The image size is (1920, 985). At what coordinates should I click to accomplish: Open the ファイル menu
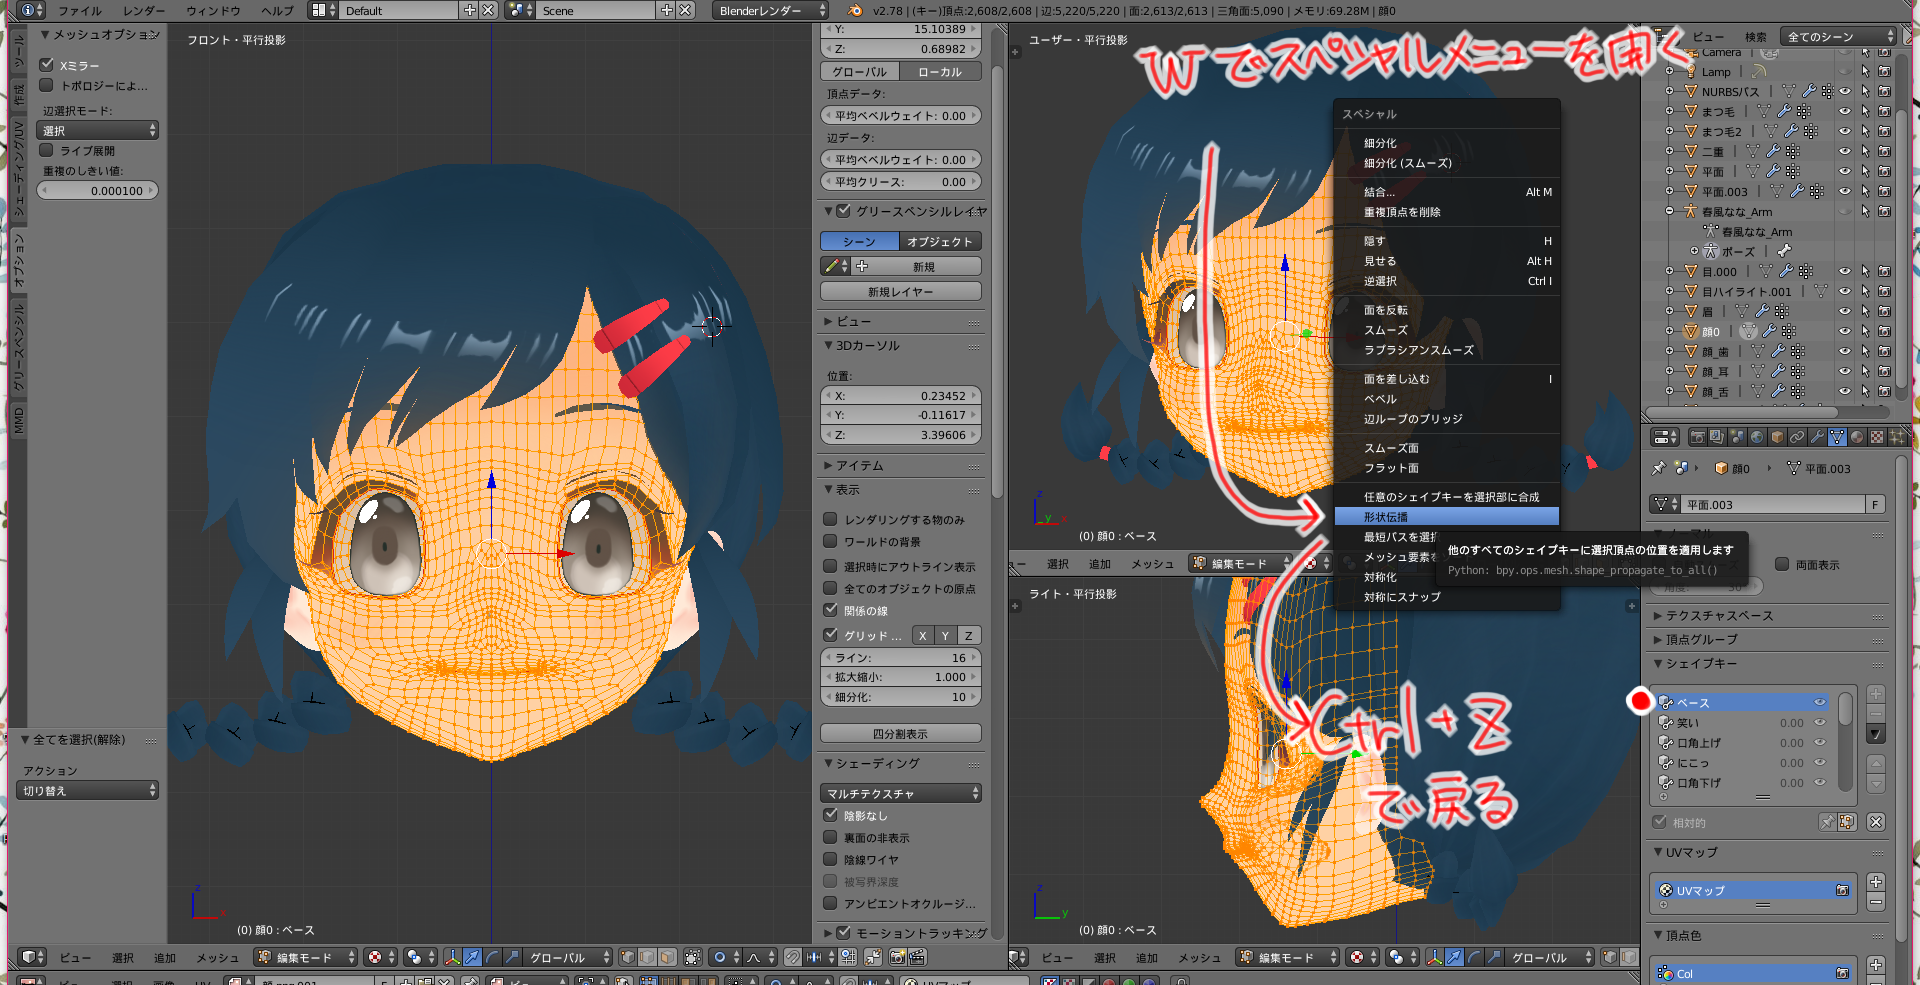point(80,10)
